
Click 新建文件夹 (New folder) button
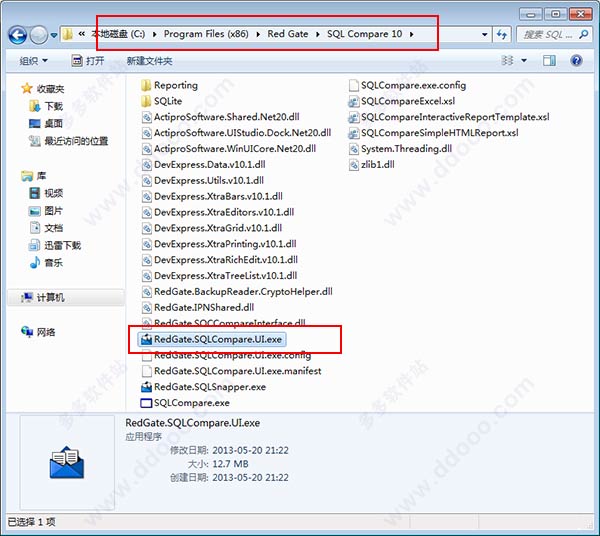(149, 61)
